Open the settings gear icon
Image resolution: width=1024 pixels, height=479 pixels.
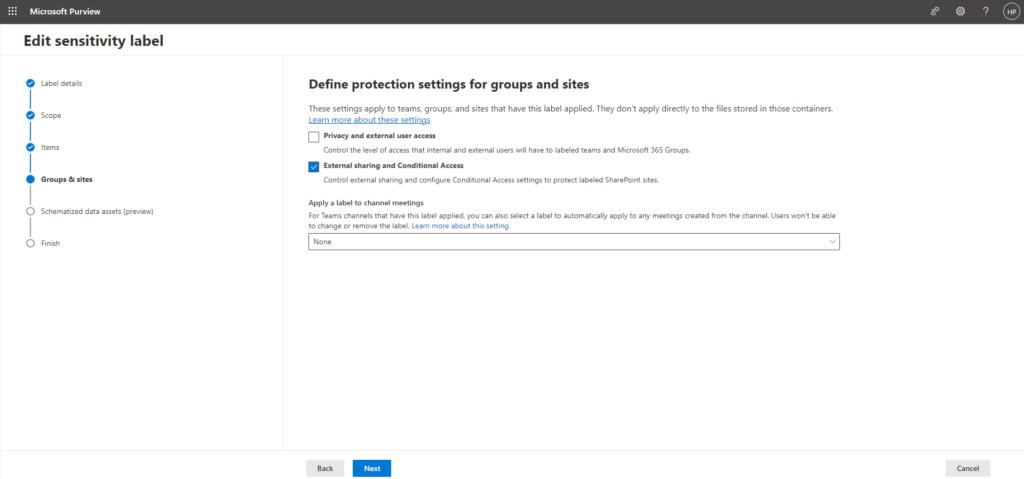(x=960, y=11)
